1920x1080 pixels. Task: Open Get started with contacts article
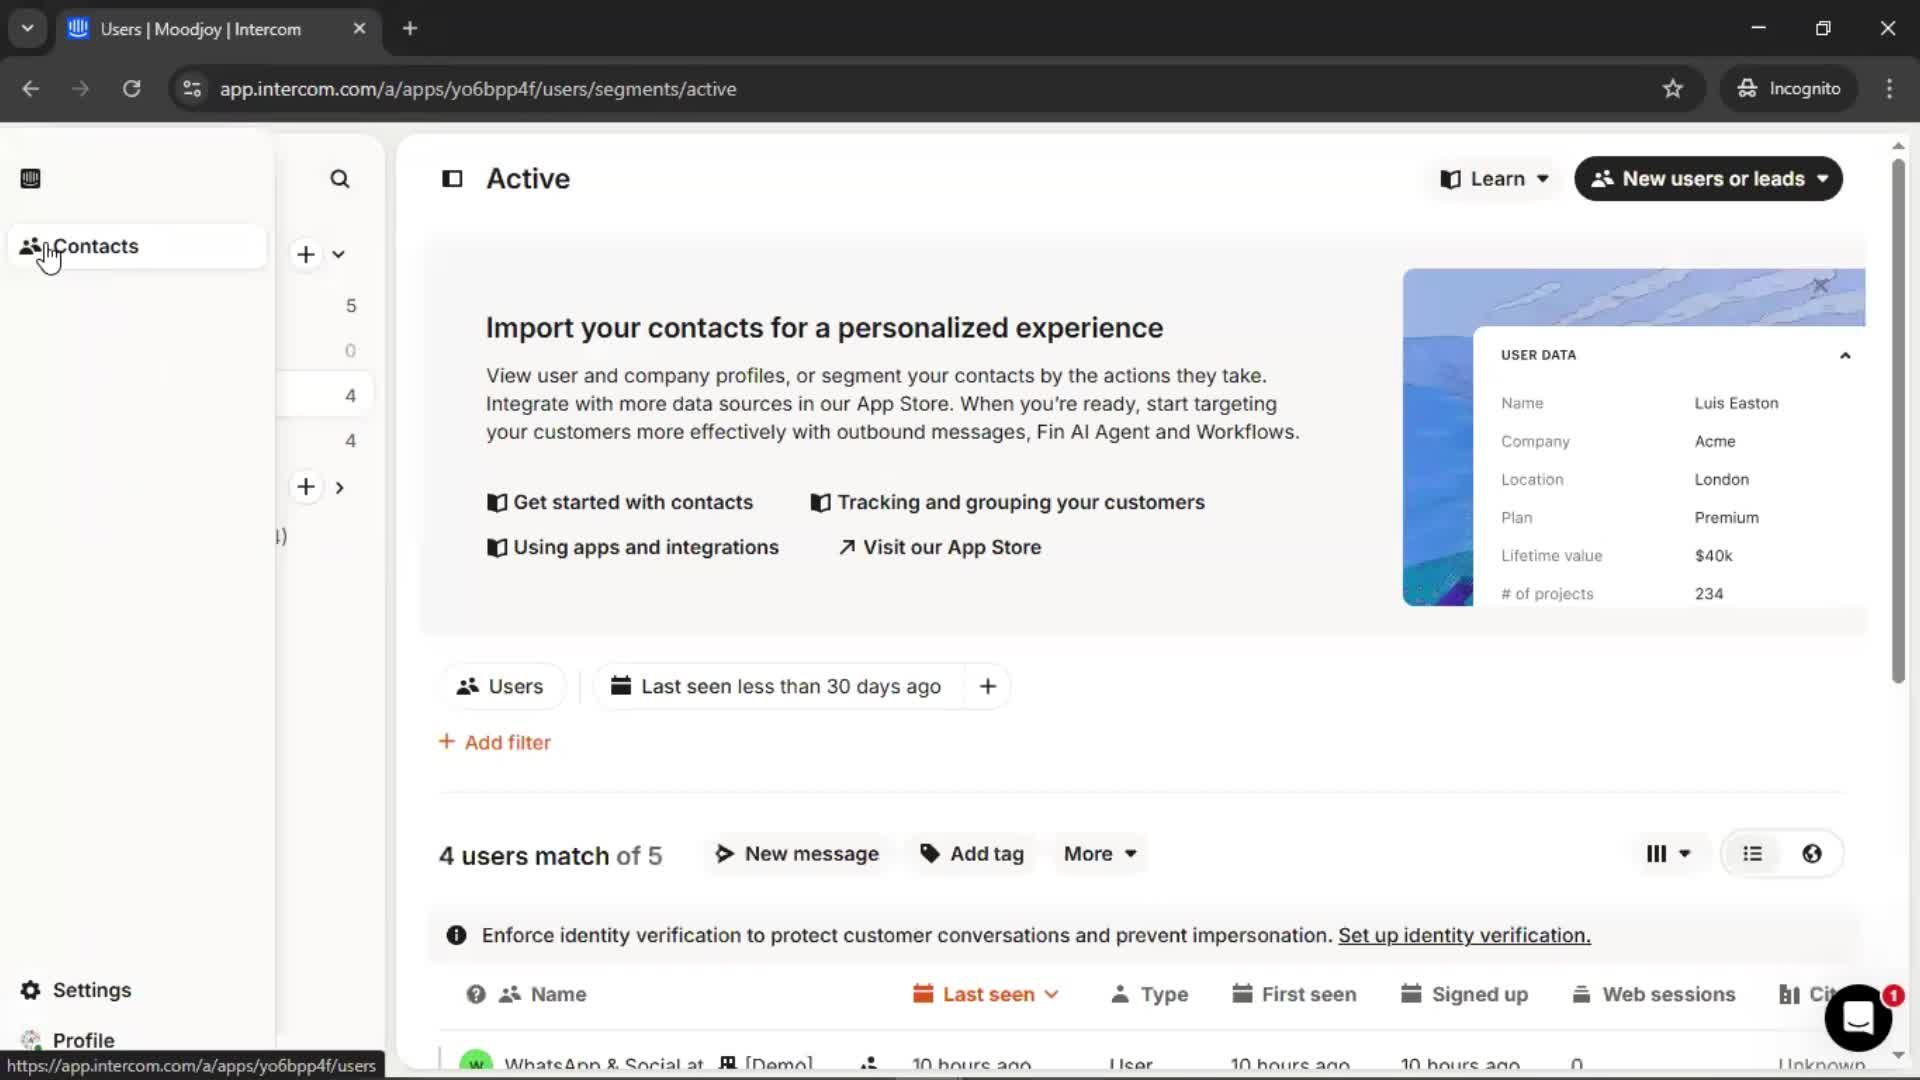tap(620, 502)
